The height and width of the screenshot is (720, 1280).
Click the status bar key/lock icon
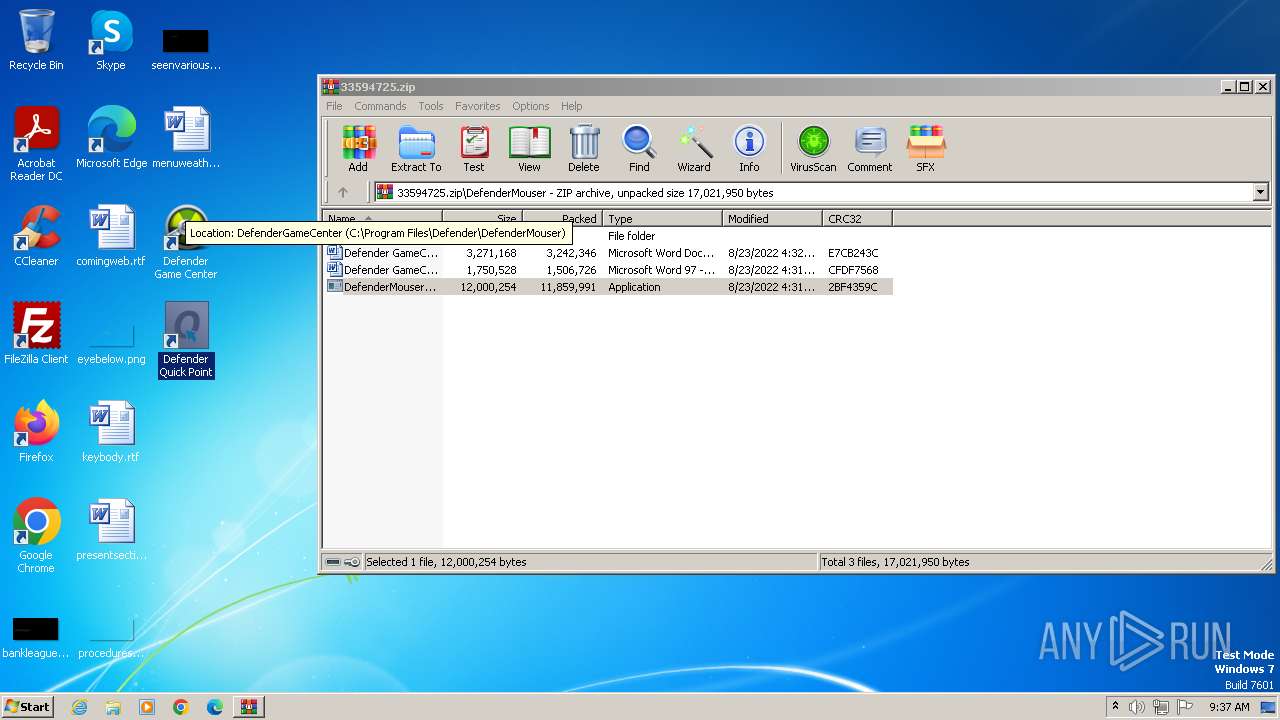tap(352, 562)
